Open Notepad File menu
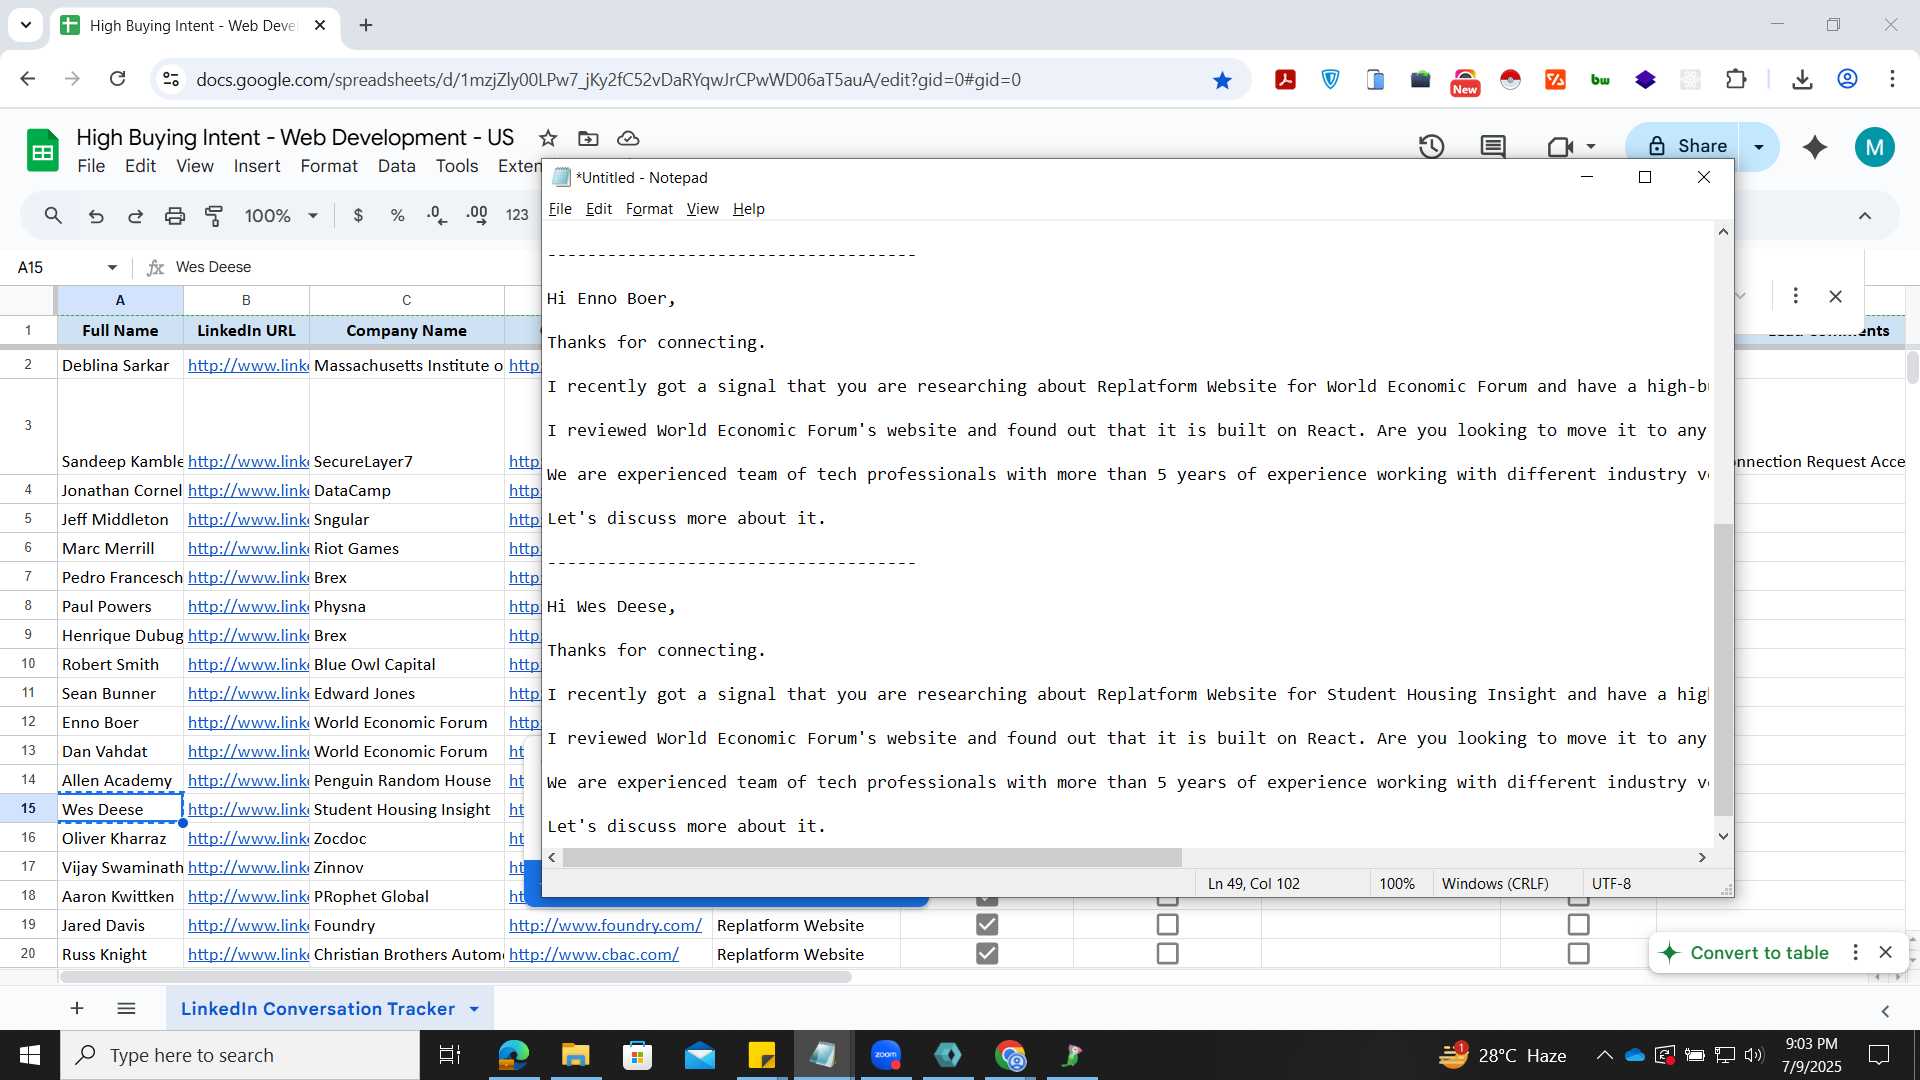Viewport: 1920px width, 1080px height. (560, 209)
